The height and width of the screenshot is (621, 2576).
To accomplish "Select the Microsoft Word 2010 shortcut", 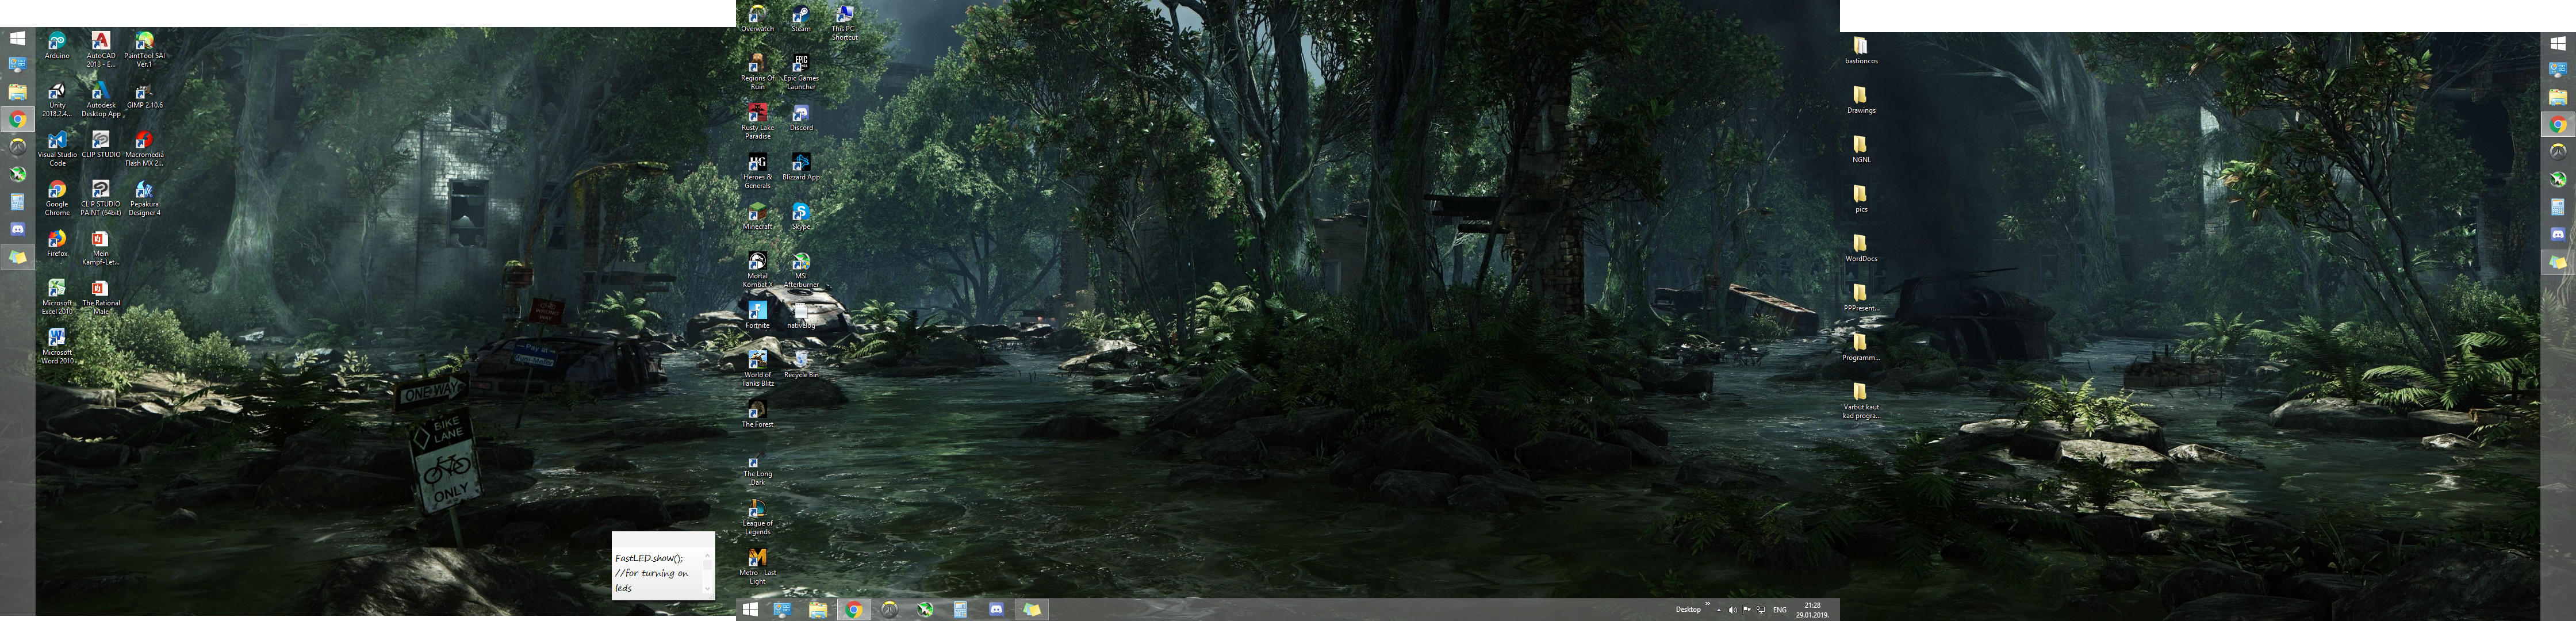I will tap(57, 346).
